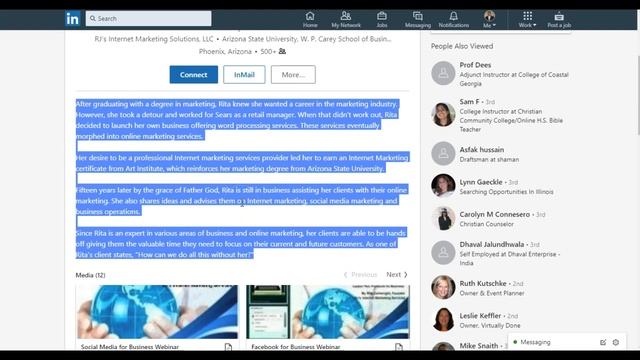This screenshot has height=360, width=640.
Task: Click the Connect button
Action: (193, 75)
